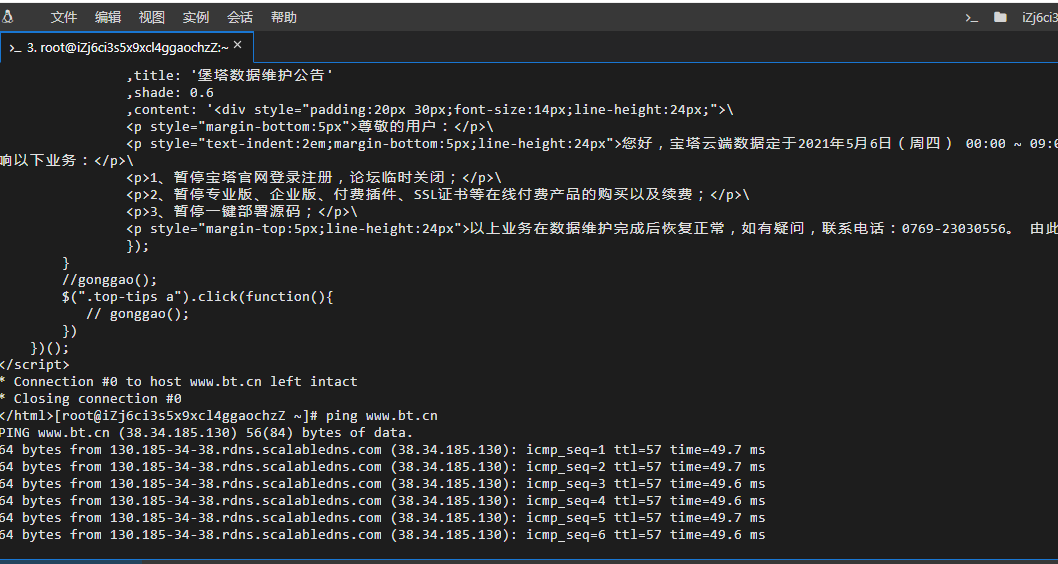This screenshot has width=1058, height=564.
Task: Click the '//gonggao();' comment line
Action: point(109,279)
